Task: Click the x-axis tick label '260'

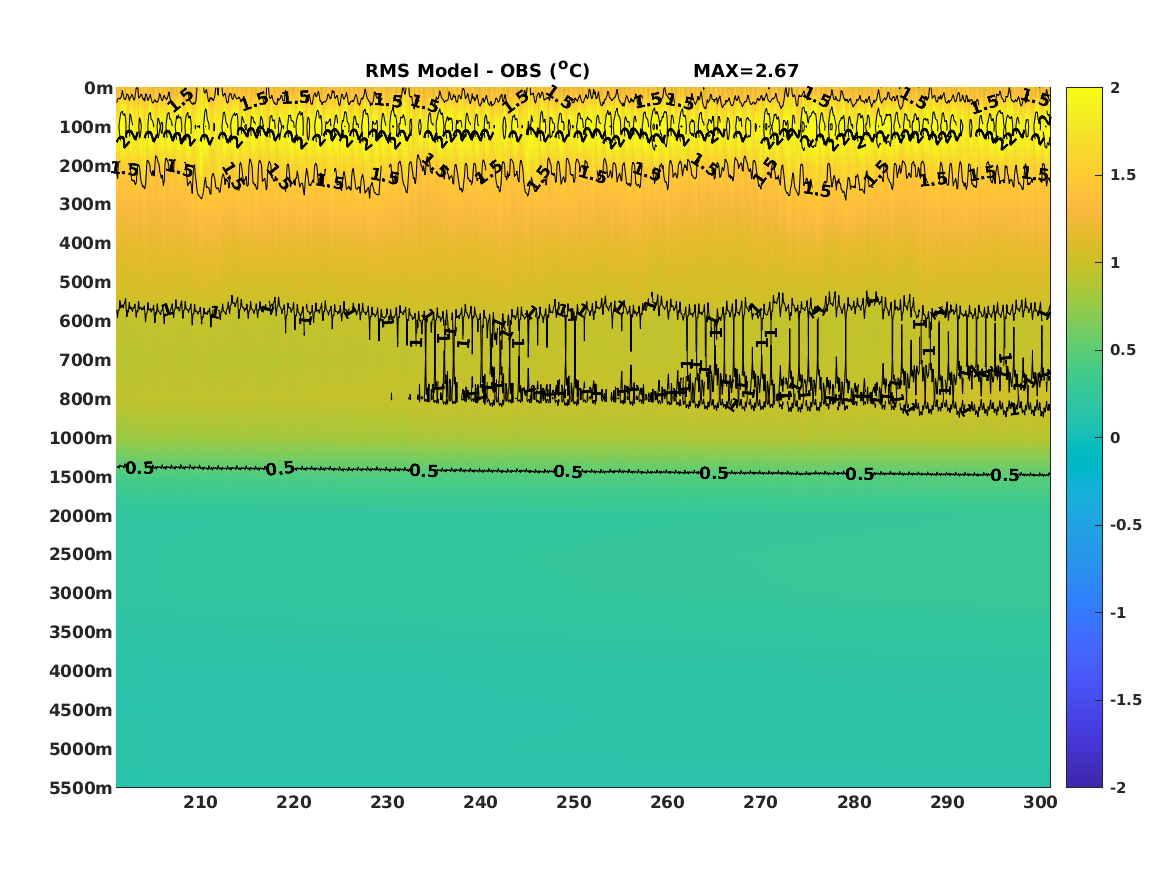Action: (668, 803)
